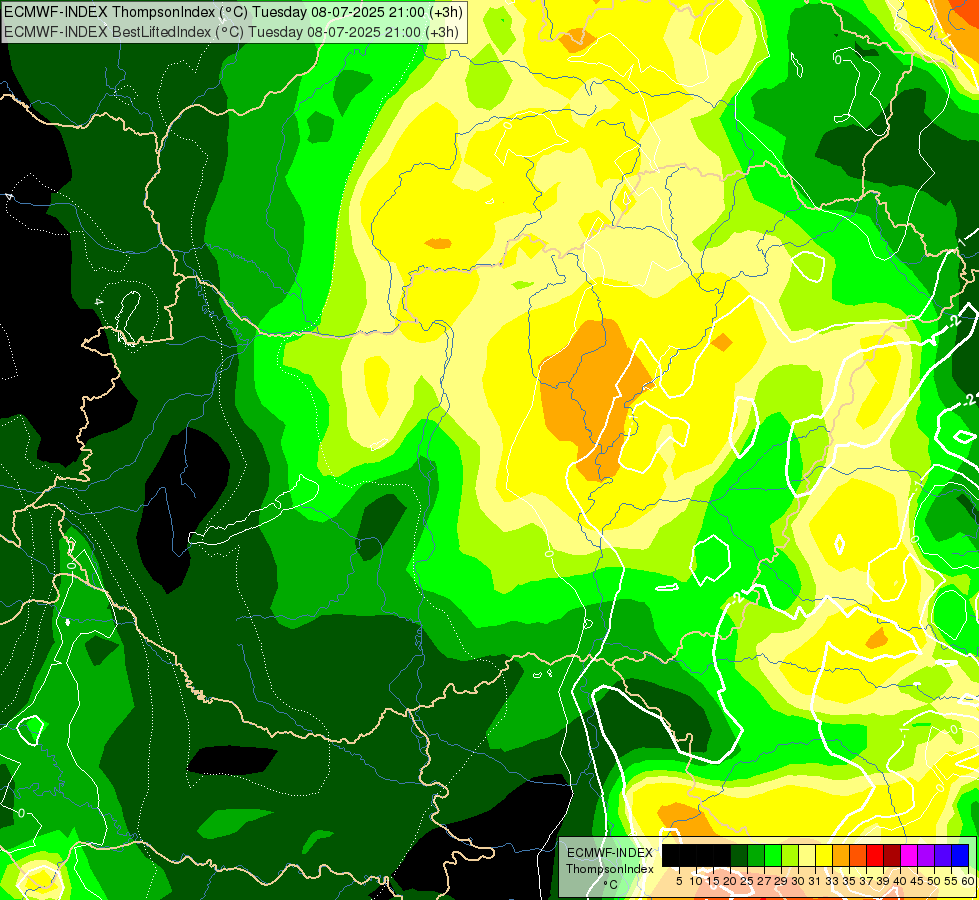
Task: Click legend tick value '5'
Action: click(x=679, y=881)
